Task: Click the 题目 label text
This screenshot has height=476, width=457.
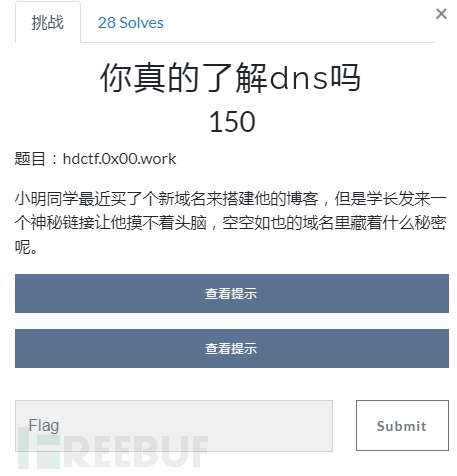Action: pyautogui.click(x=30, y=159)
